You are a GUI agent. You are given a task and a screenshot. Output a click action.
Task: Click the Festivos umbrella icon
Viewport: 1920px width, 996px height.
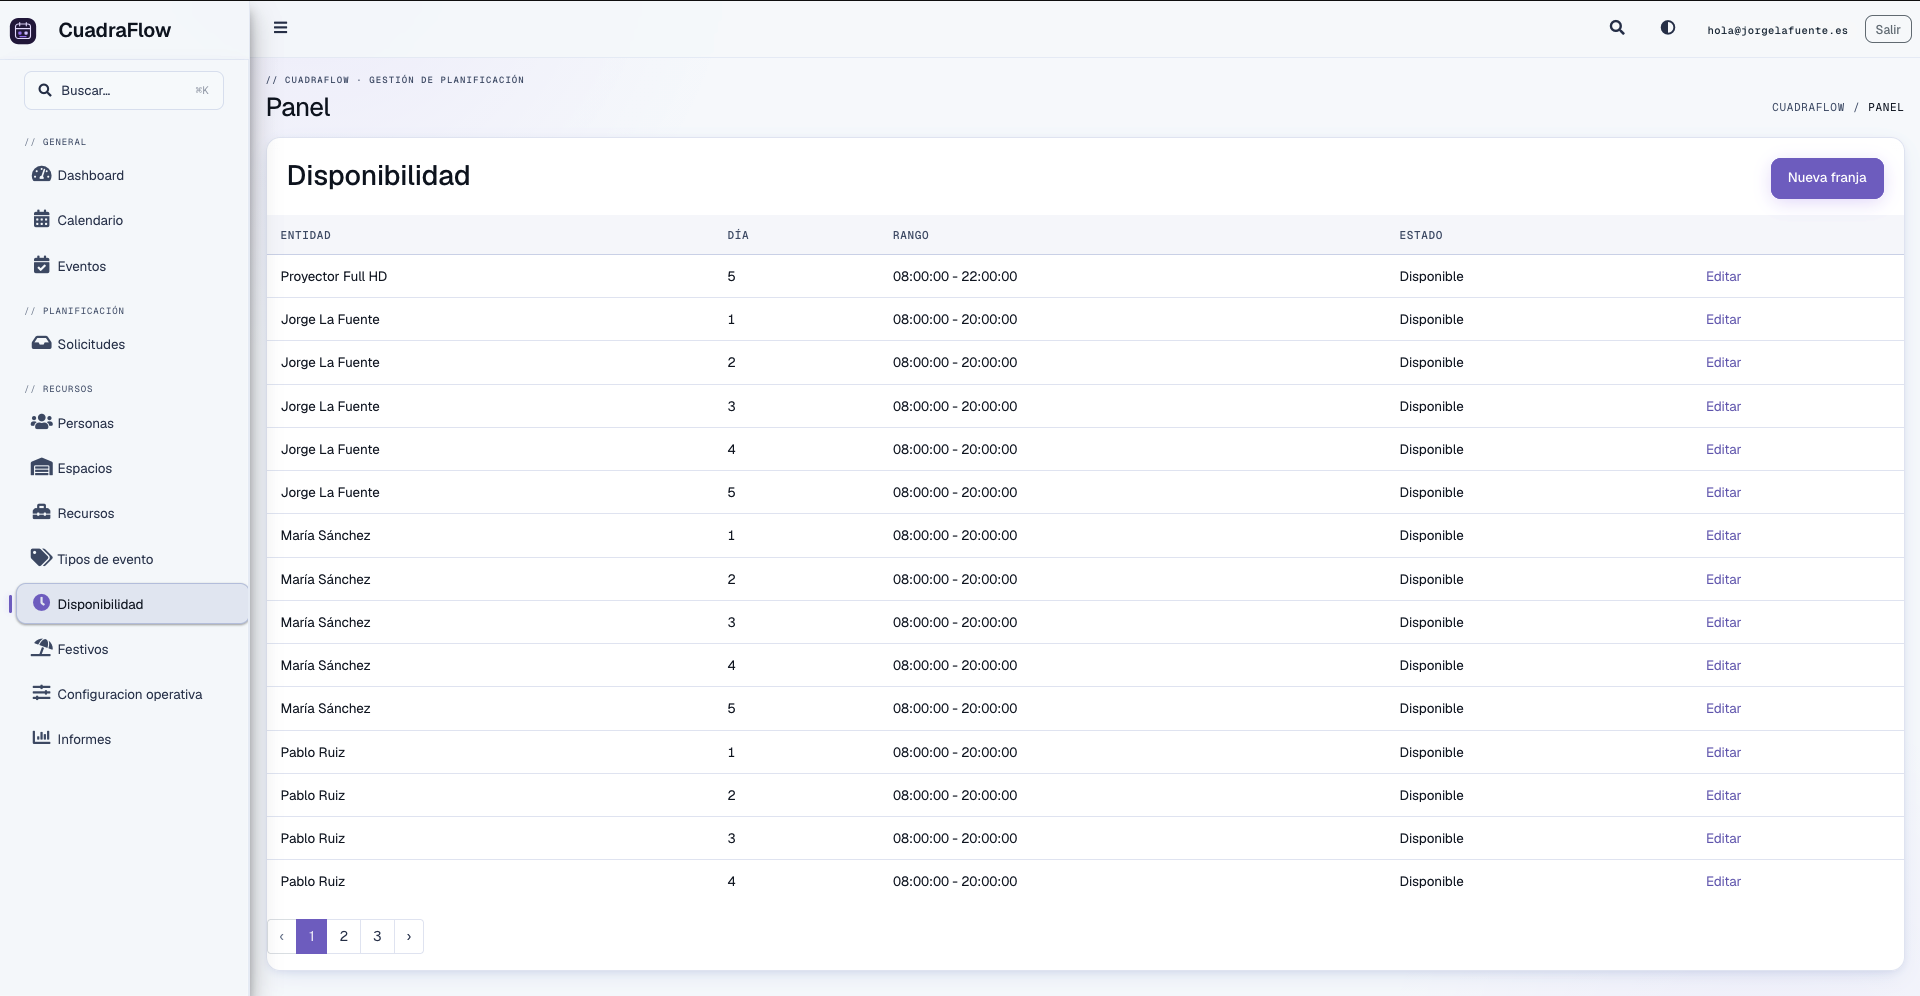41,648
